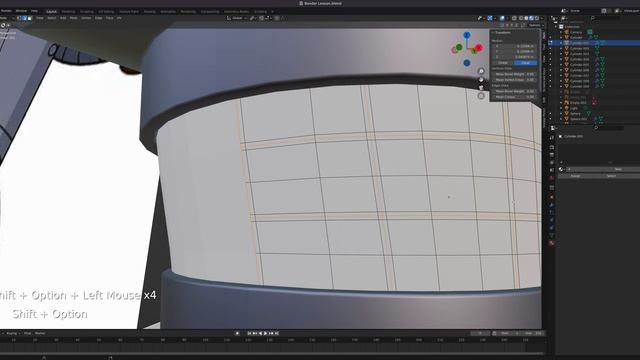
Task: Adjust edge Mean Crease slider
Action: coord(515,97)
